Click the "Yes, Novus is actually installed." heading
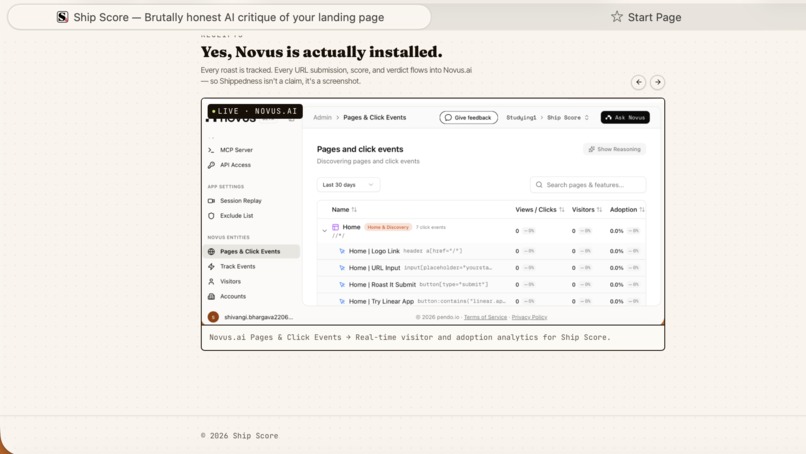The image size is (806, 454). [x=321, y=52]
